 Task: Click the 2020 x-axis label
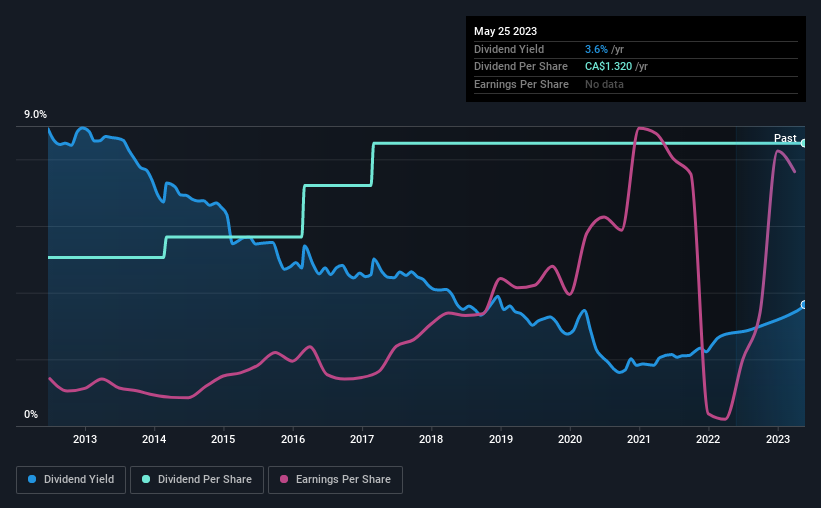[x=570, y=439]
